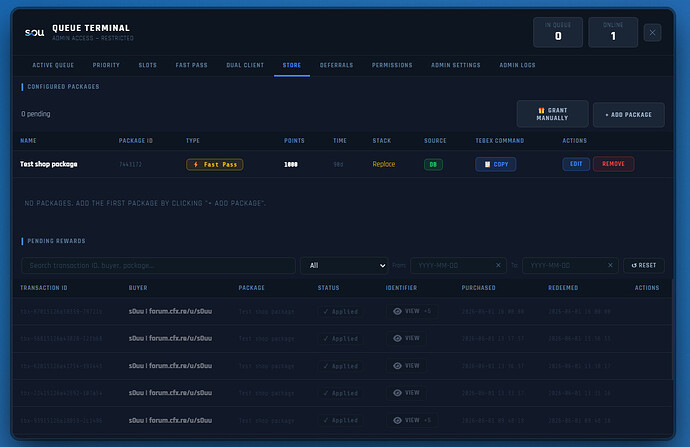Clear the From date with its X icon
The width and height of the screenshot is (690, 447).
[x=498, y=265]
